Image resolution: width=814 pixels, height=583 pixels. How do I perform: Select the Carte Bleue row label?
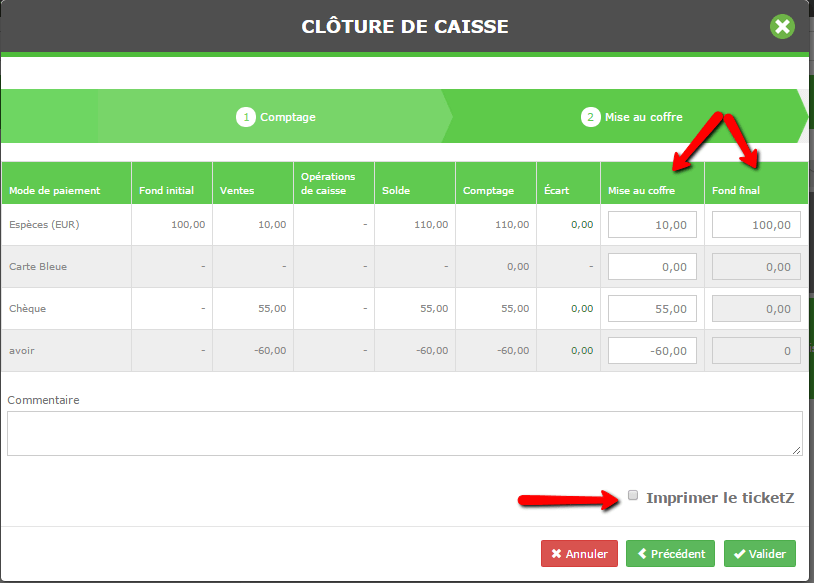[x=38, y=267]
